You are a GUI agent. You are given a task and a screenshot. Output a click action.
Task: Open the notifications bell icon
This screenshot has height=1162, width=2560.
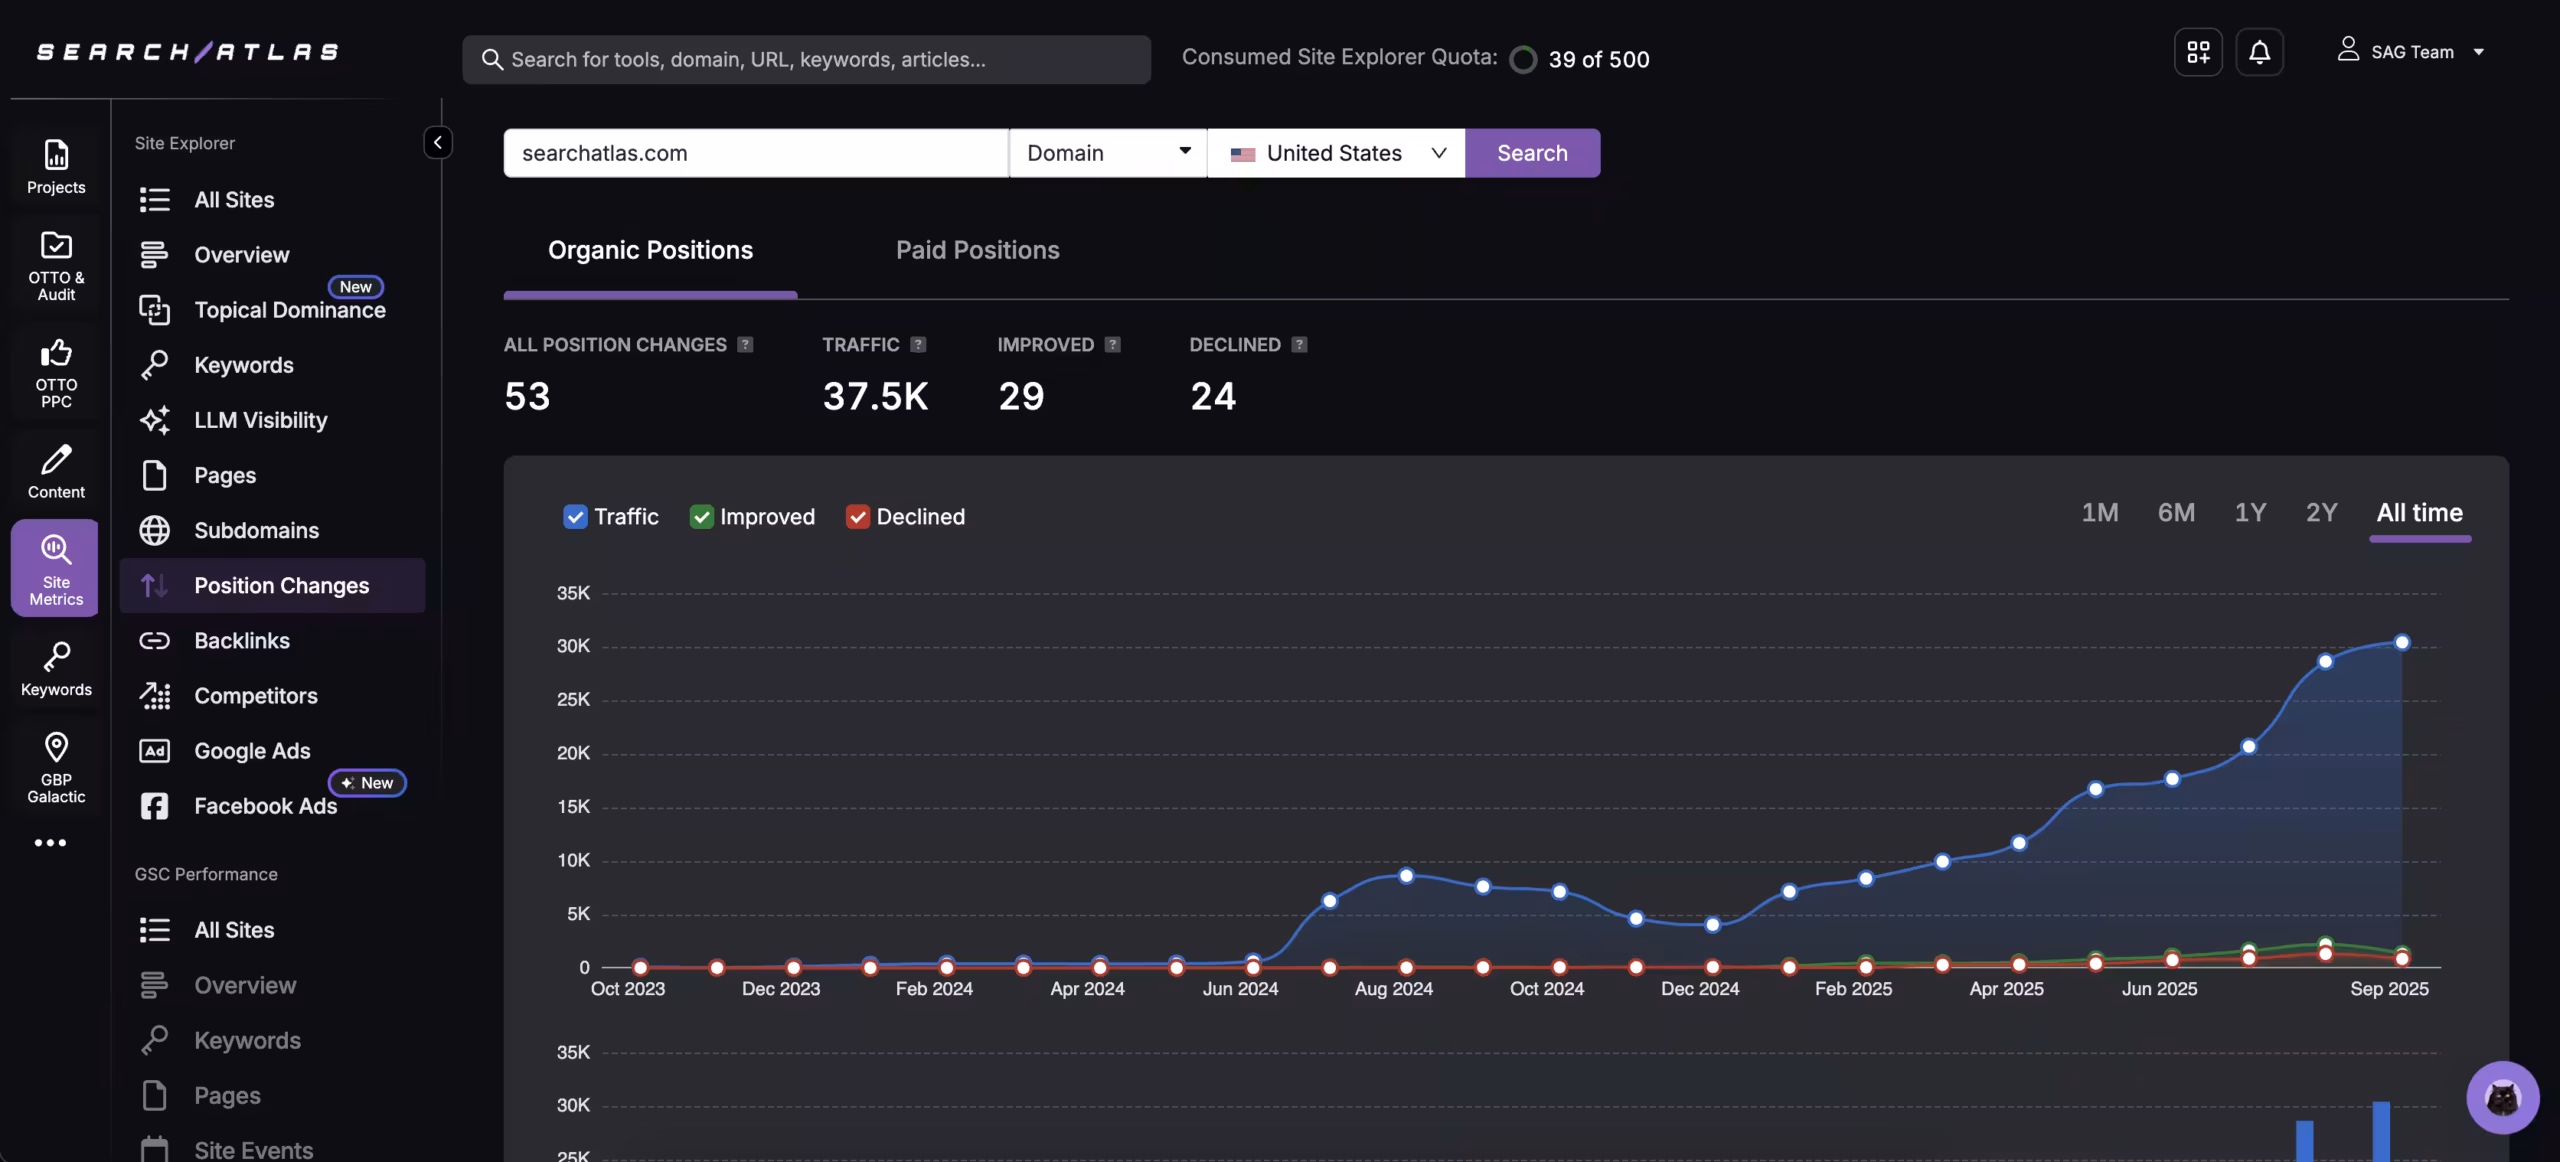click(2259, 52)
